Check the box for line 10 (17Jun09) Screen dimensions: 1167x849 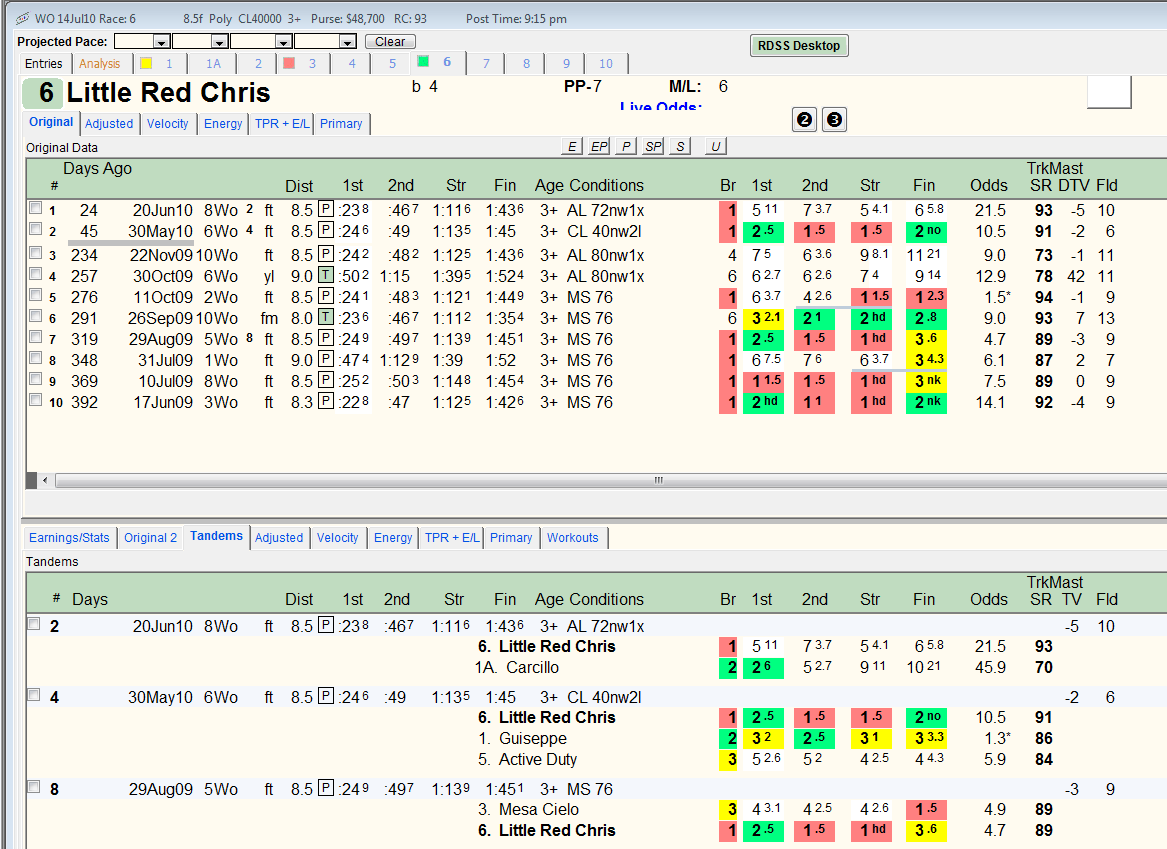tap(34, 400)
